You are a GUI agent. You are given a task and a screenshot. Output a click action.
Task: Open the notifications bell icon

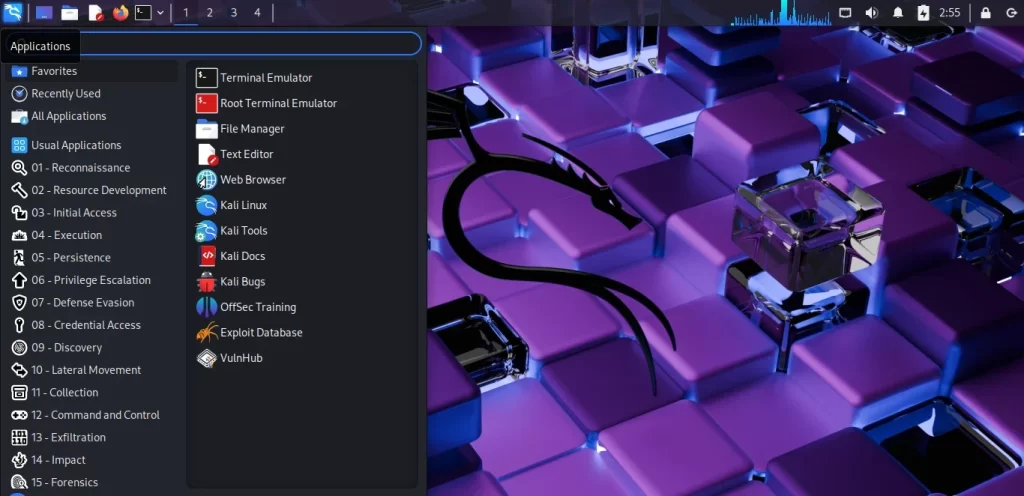pyautogui.click(x=898, y=12)
